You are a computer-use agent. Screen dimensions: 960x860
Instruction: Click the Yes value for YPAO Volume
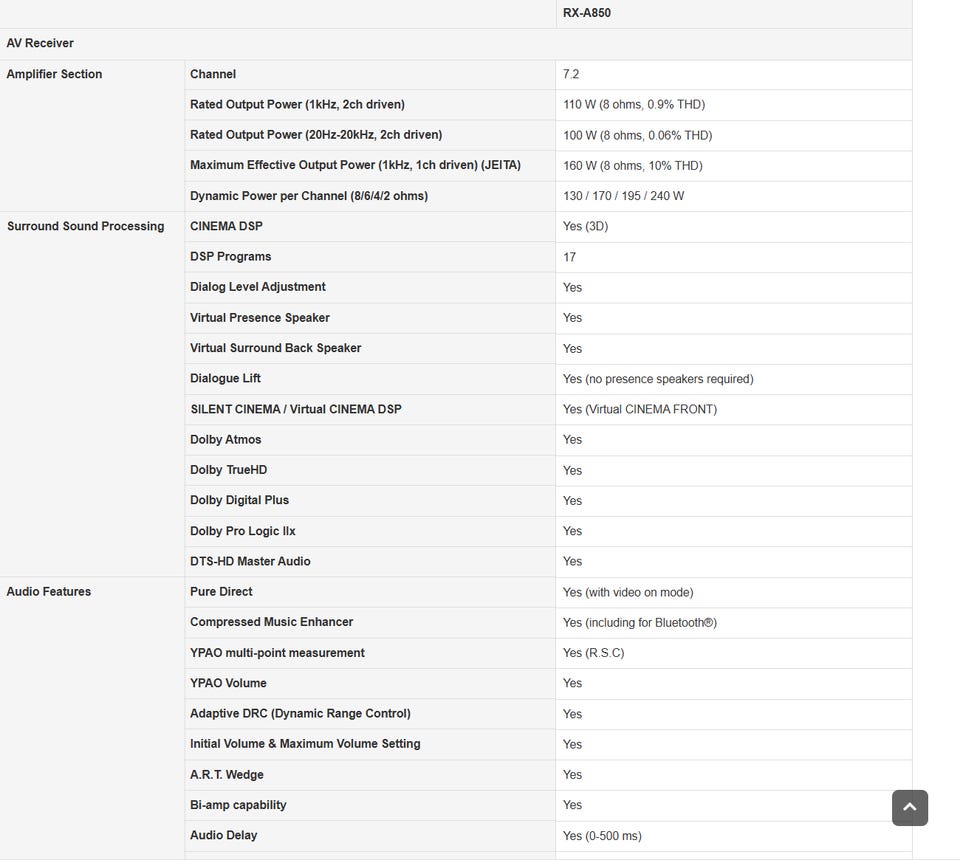pos(572,683)
